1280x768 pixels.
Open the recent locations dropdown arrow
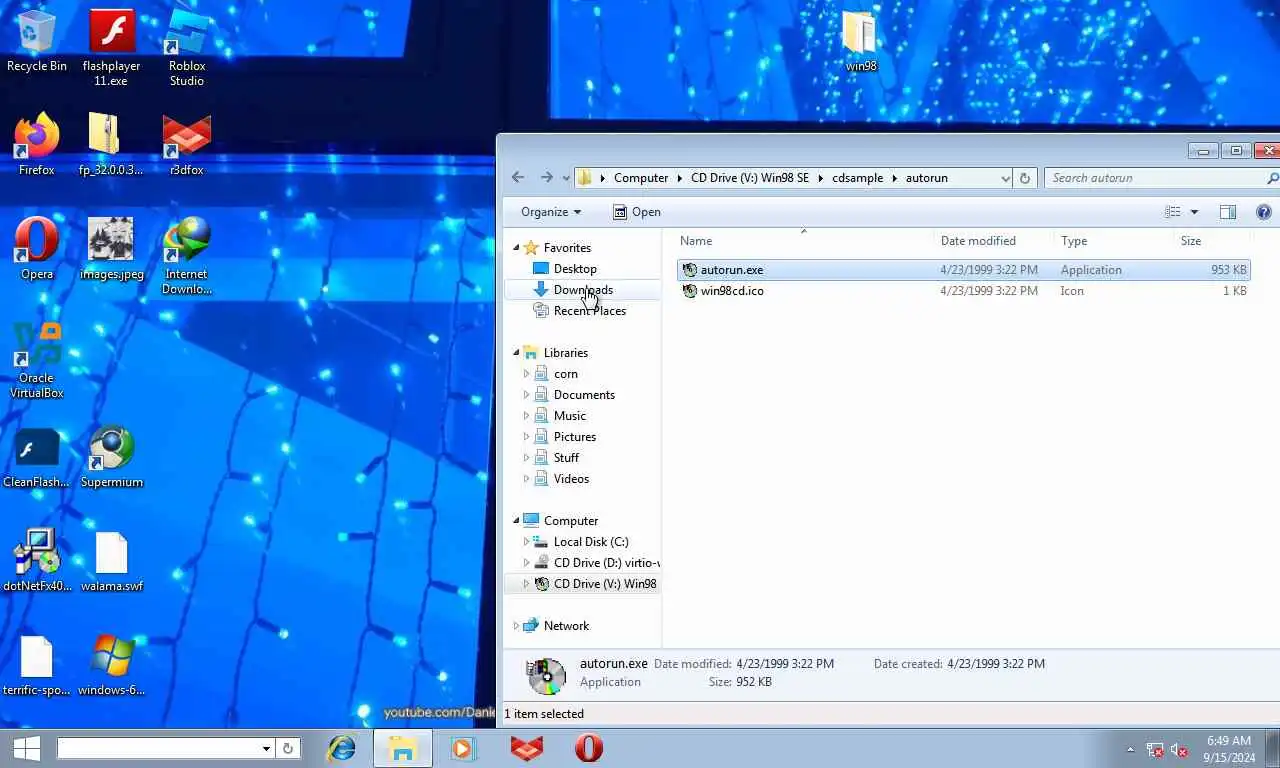[566, 178]
